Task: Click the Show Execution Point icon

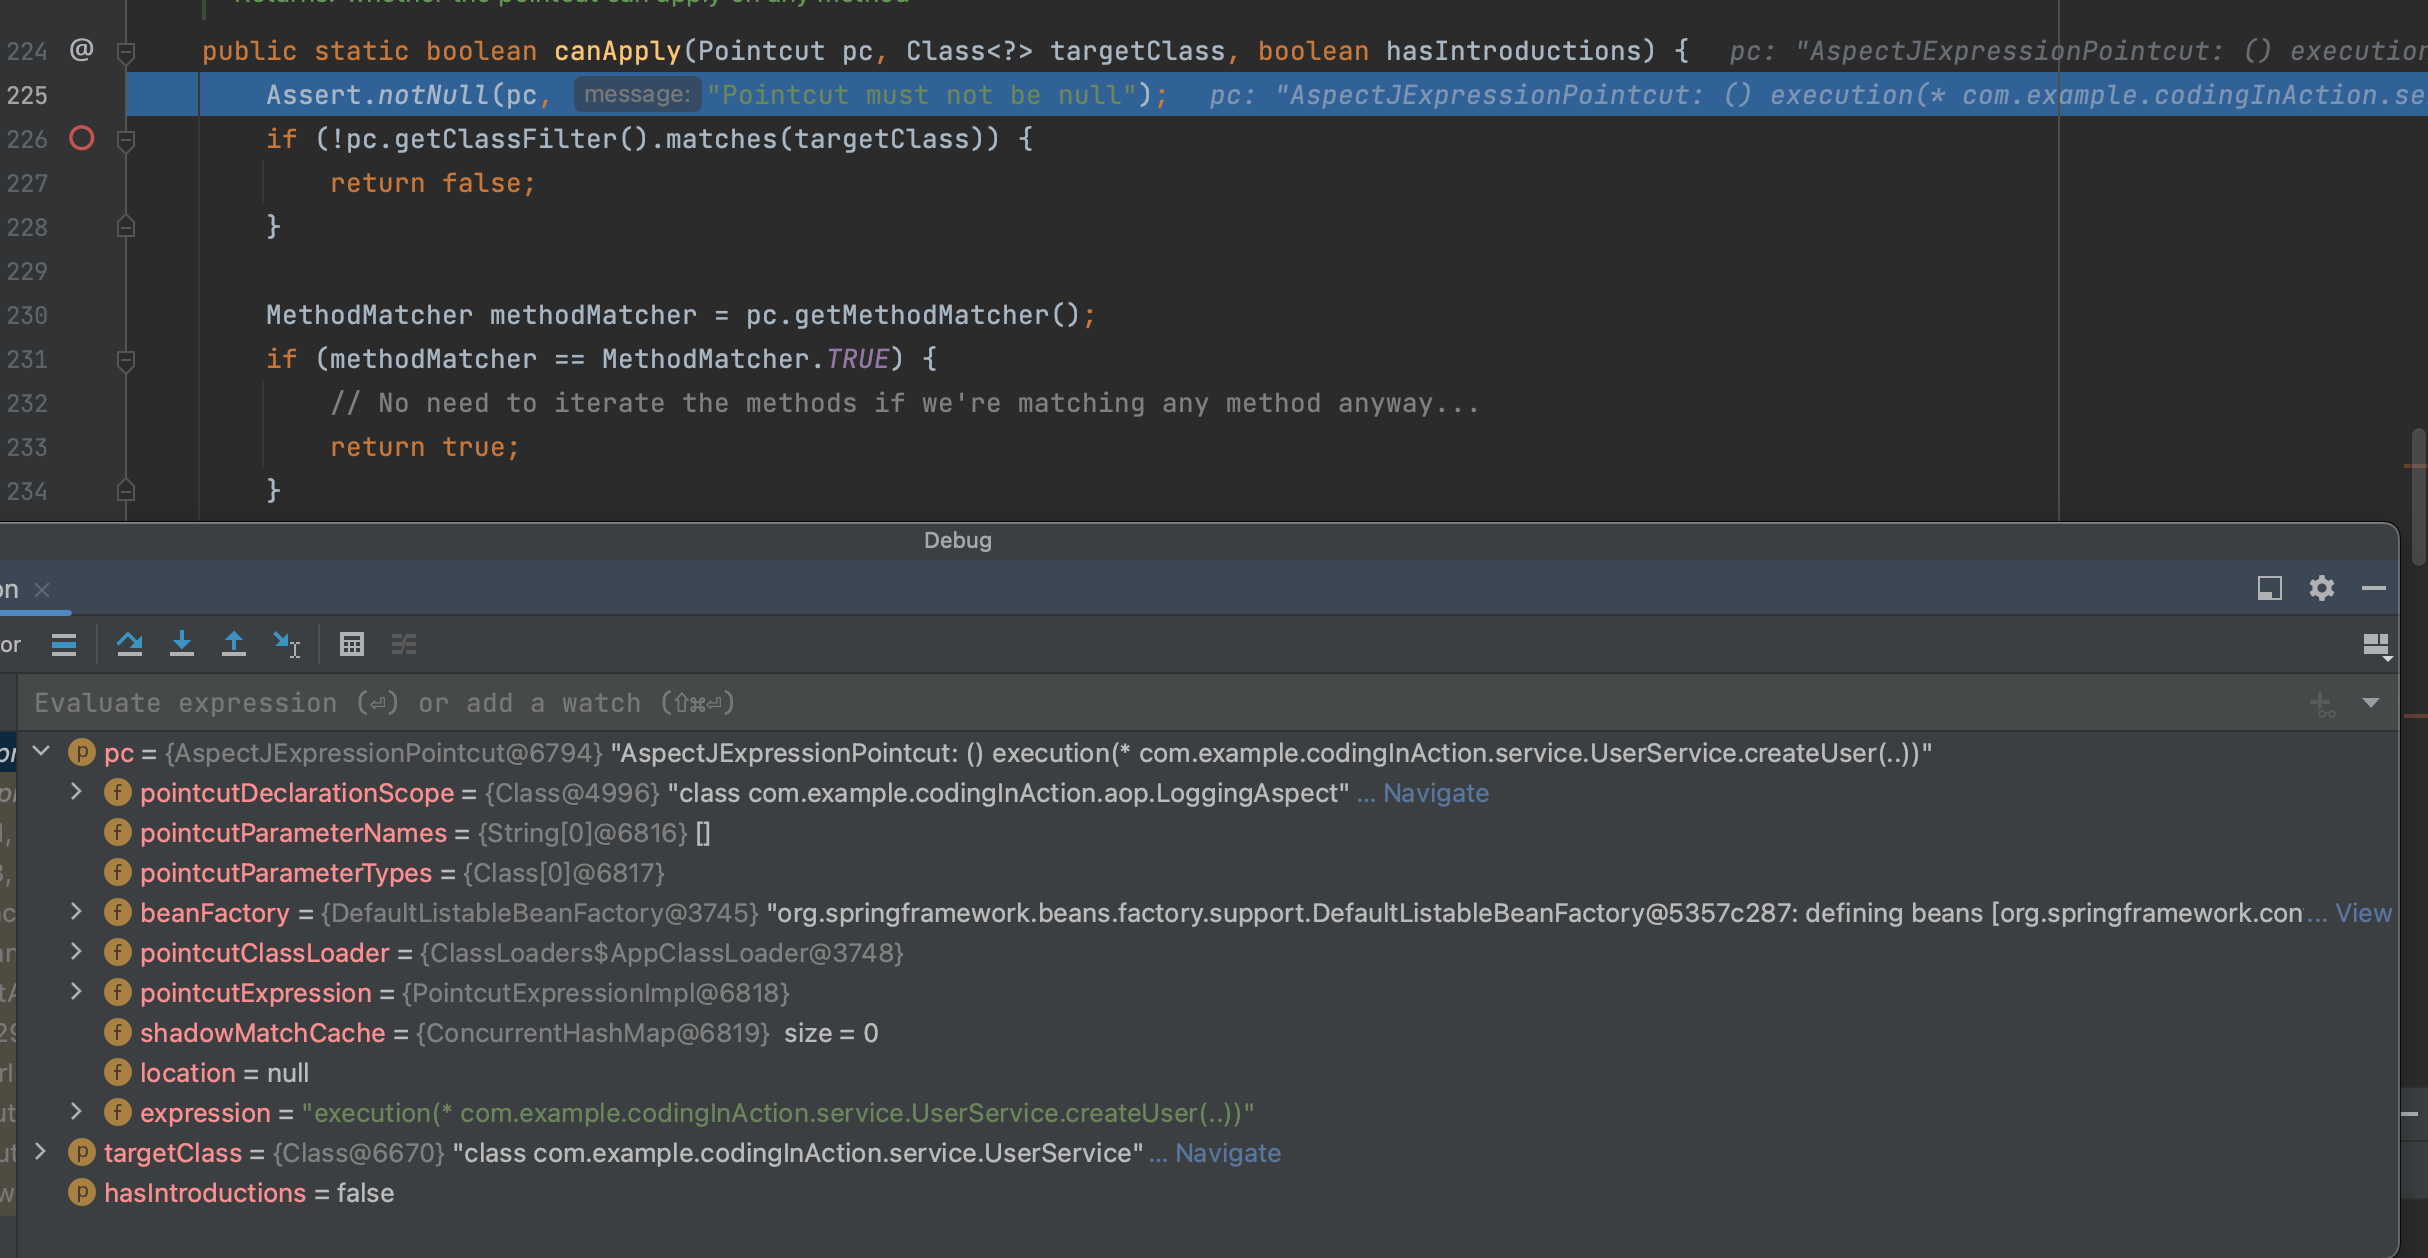Action: 64,644
